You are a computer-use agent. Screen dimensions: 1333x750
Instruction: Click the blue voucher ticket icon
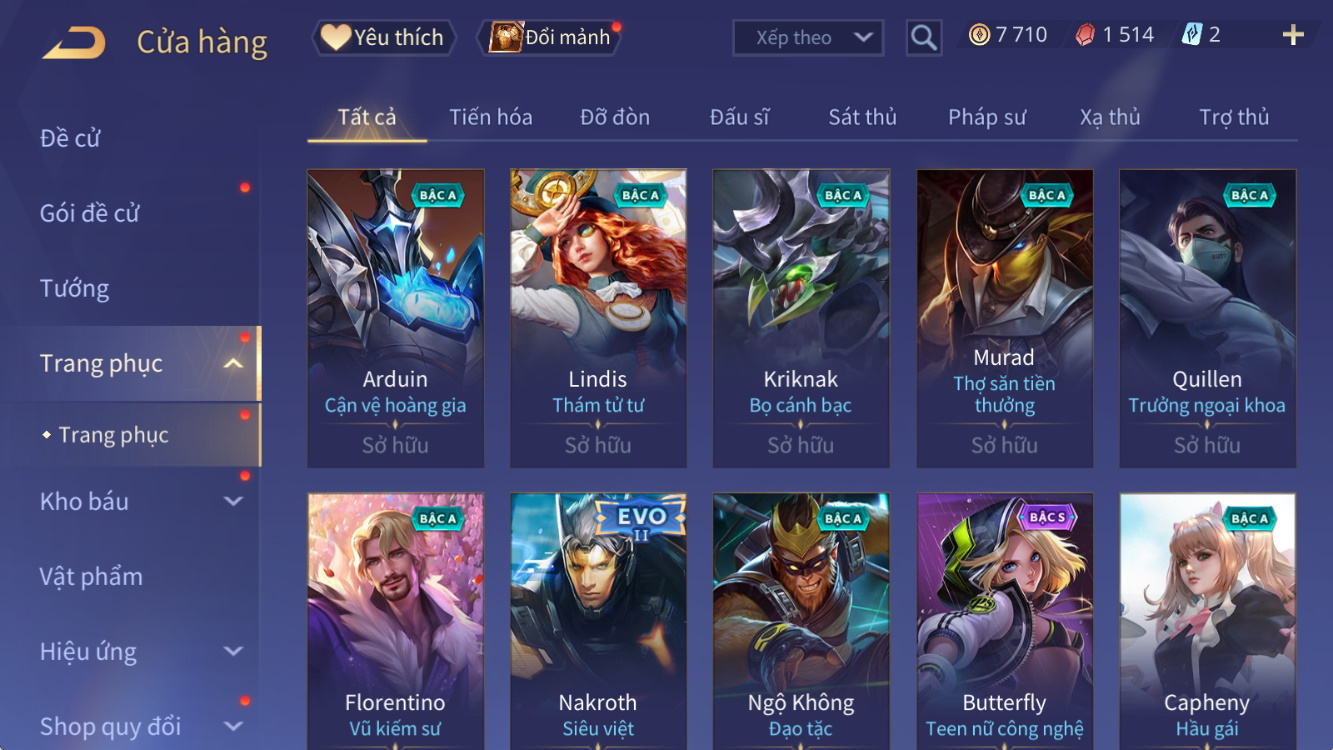pyautogui.click(x=1191, y=35)
